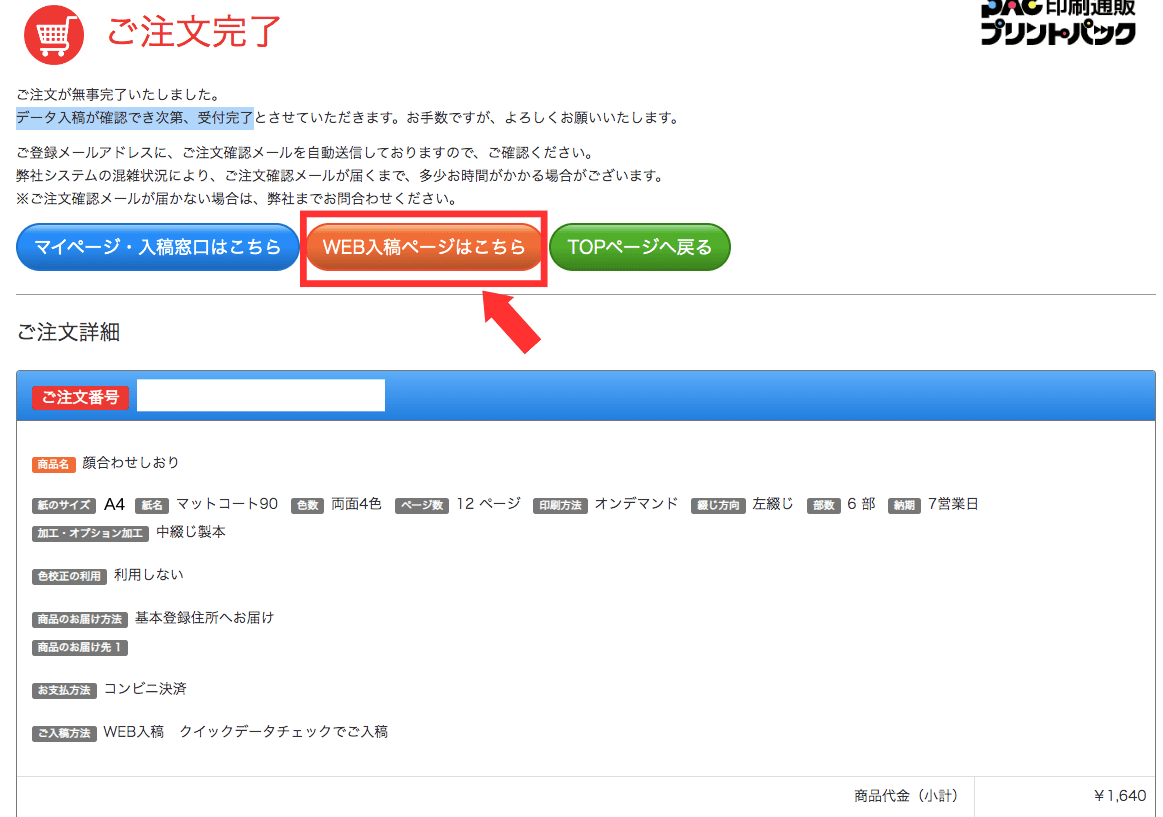Image resolution: width=1163 pixels, height=817 pixels.
Task: Click the 加工・オプション加工 badge
Action: 90,534
